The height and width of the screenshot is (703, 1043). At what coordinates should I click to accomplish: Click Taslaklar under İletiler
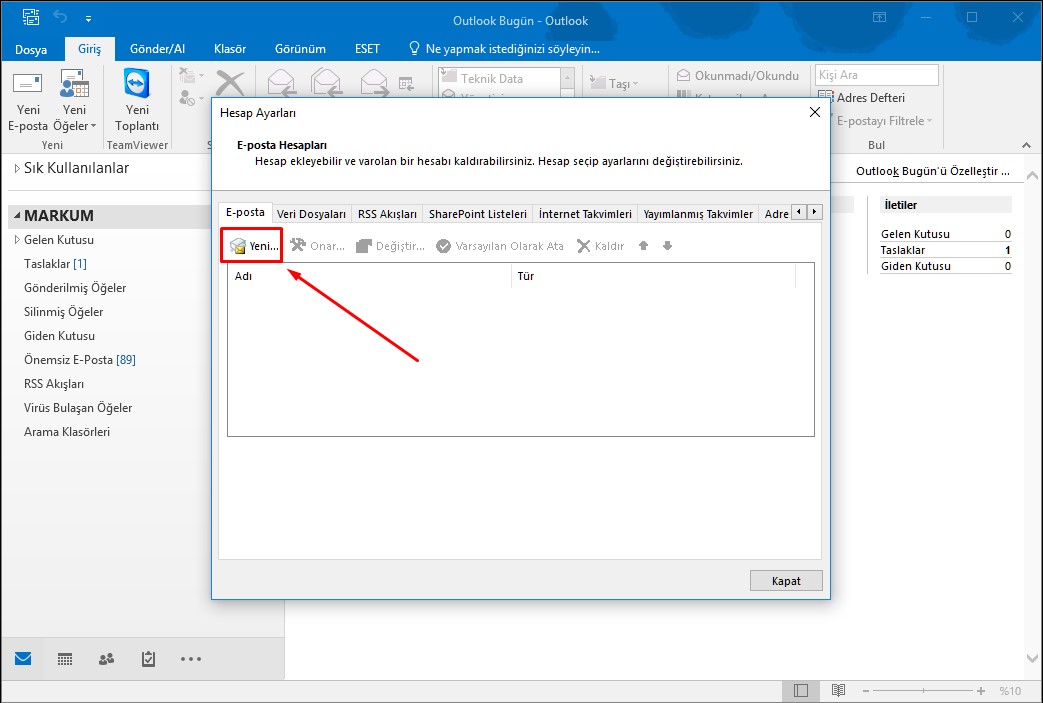tap(903, 250)
